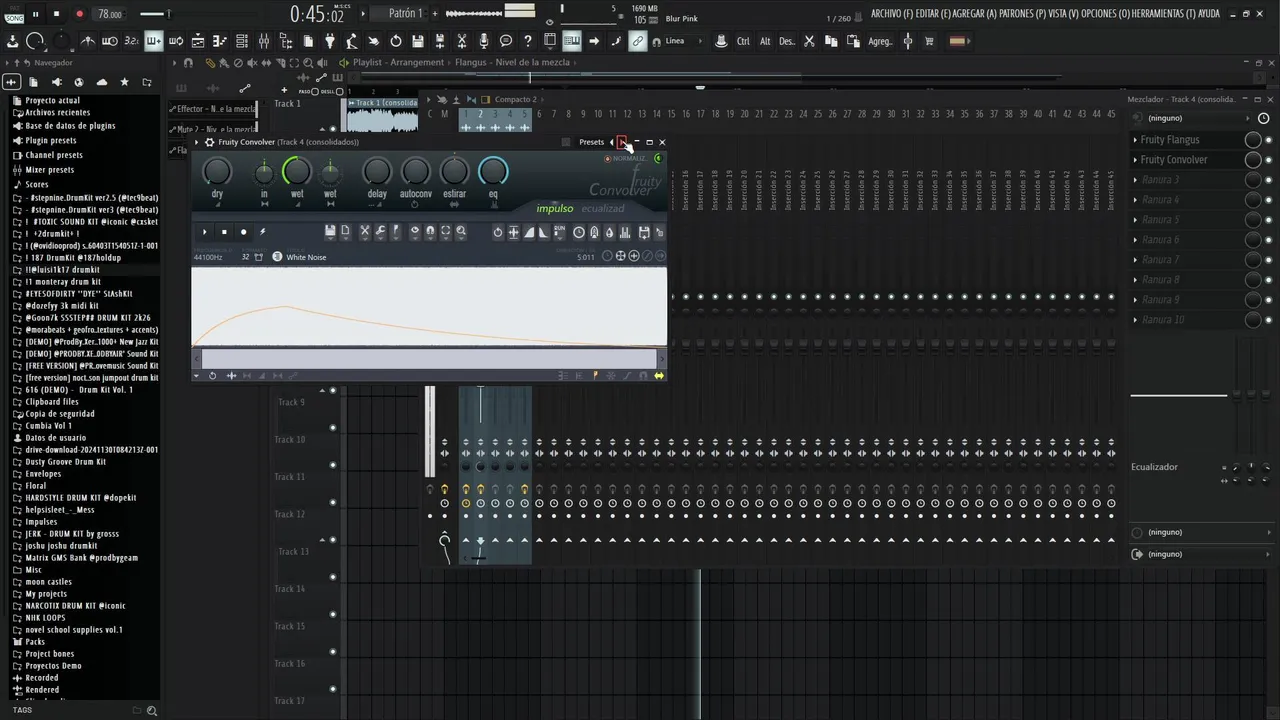Search the browser with magnifier icon
The image size is (1280, 720).
(152, 711)
